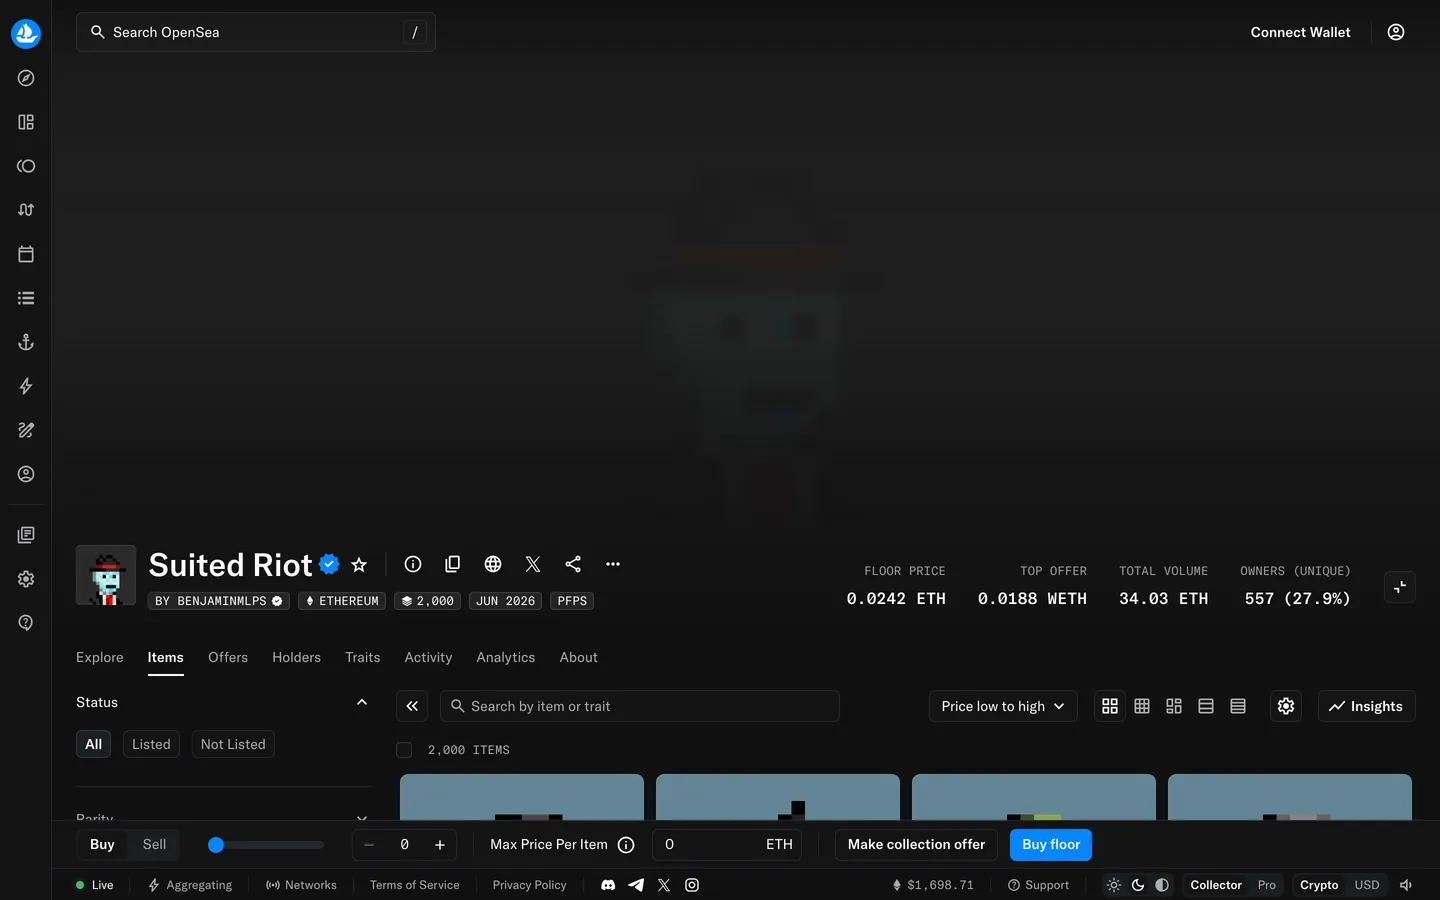This screenshot has height=900, width=1440.
Task: Toggle sound with the speaker icon
Action: [x=1406, y=885]
